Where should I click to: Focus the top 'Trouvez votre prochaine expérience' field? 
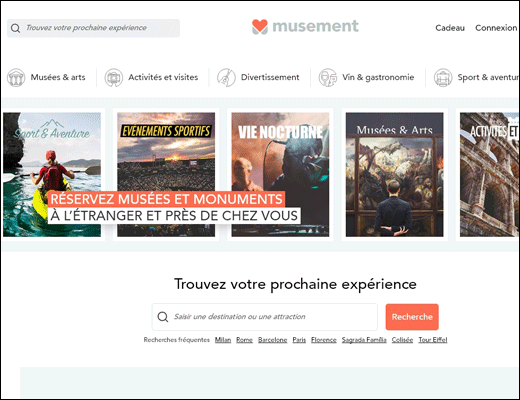tap(93, 28)
